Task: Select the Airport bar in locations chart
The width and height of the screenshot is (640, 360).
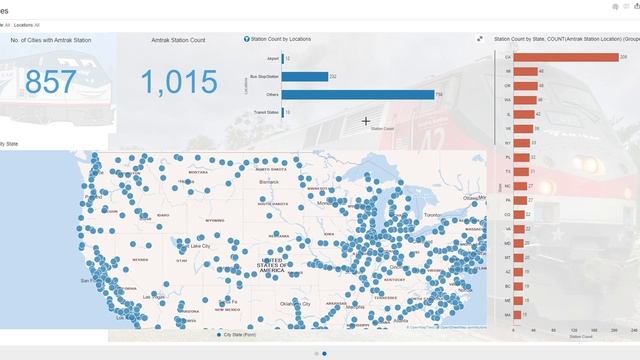Action: pos(283,58)
